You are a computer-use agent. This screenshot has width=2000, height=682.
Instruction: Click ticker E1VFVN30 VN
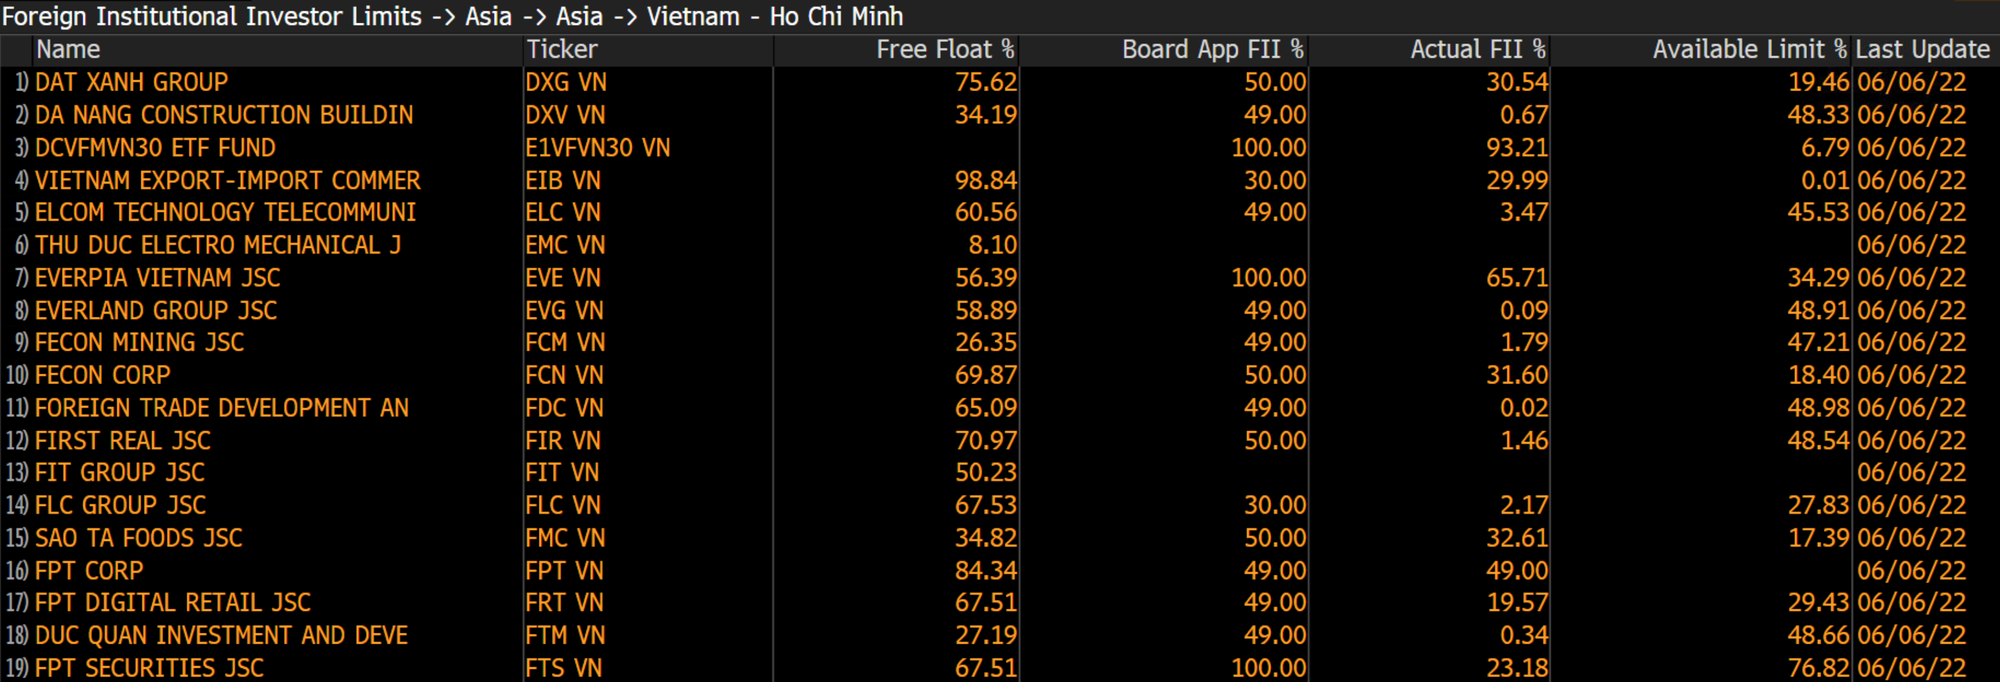point(598,148)
